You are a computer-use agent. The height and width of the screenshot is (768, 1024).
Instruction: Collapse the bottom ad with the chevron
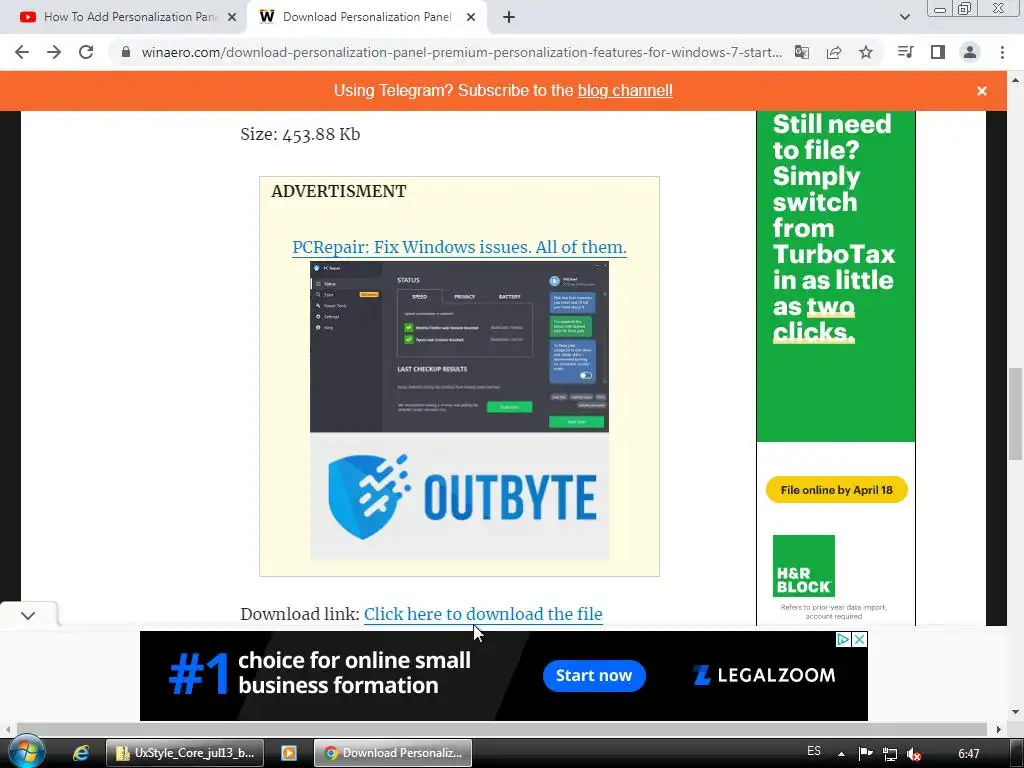tap(28, 615)
